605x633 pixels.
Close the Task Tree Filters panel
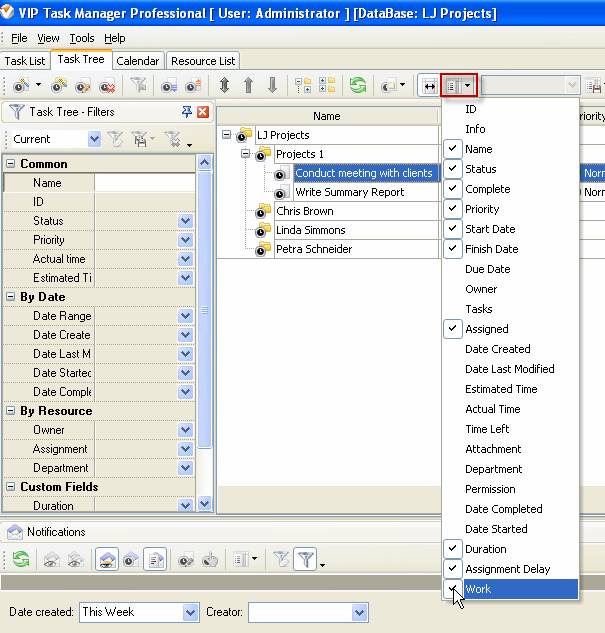(203, 112)
